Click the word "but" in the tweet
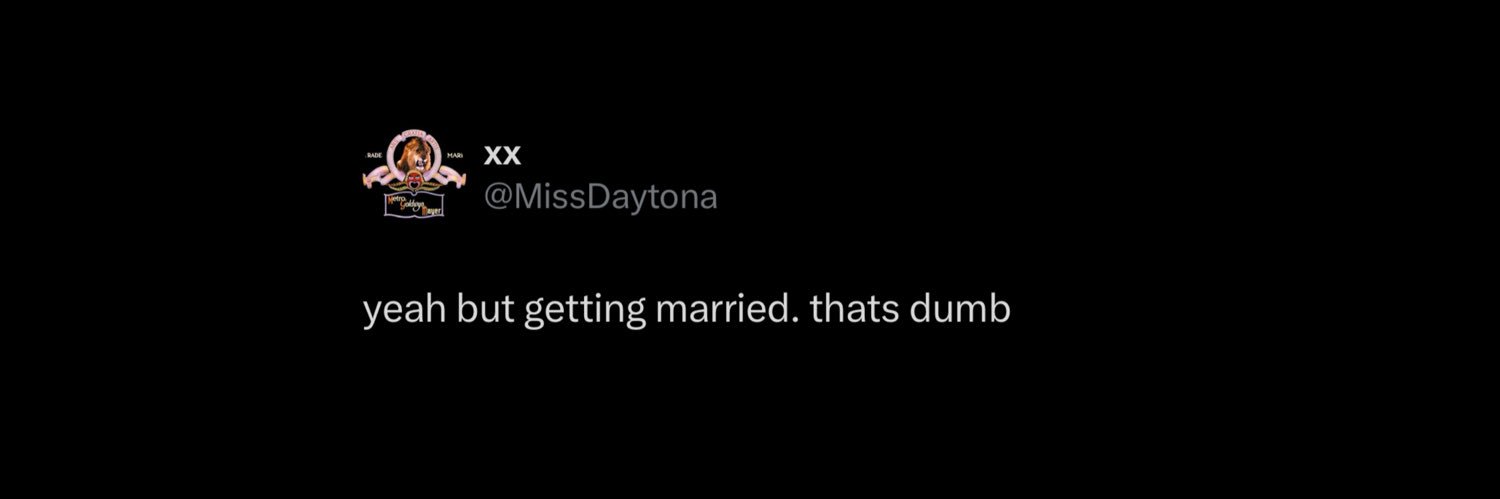Viewport: 1500px width, 499px height. pos(485,309)
